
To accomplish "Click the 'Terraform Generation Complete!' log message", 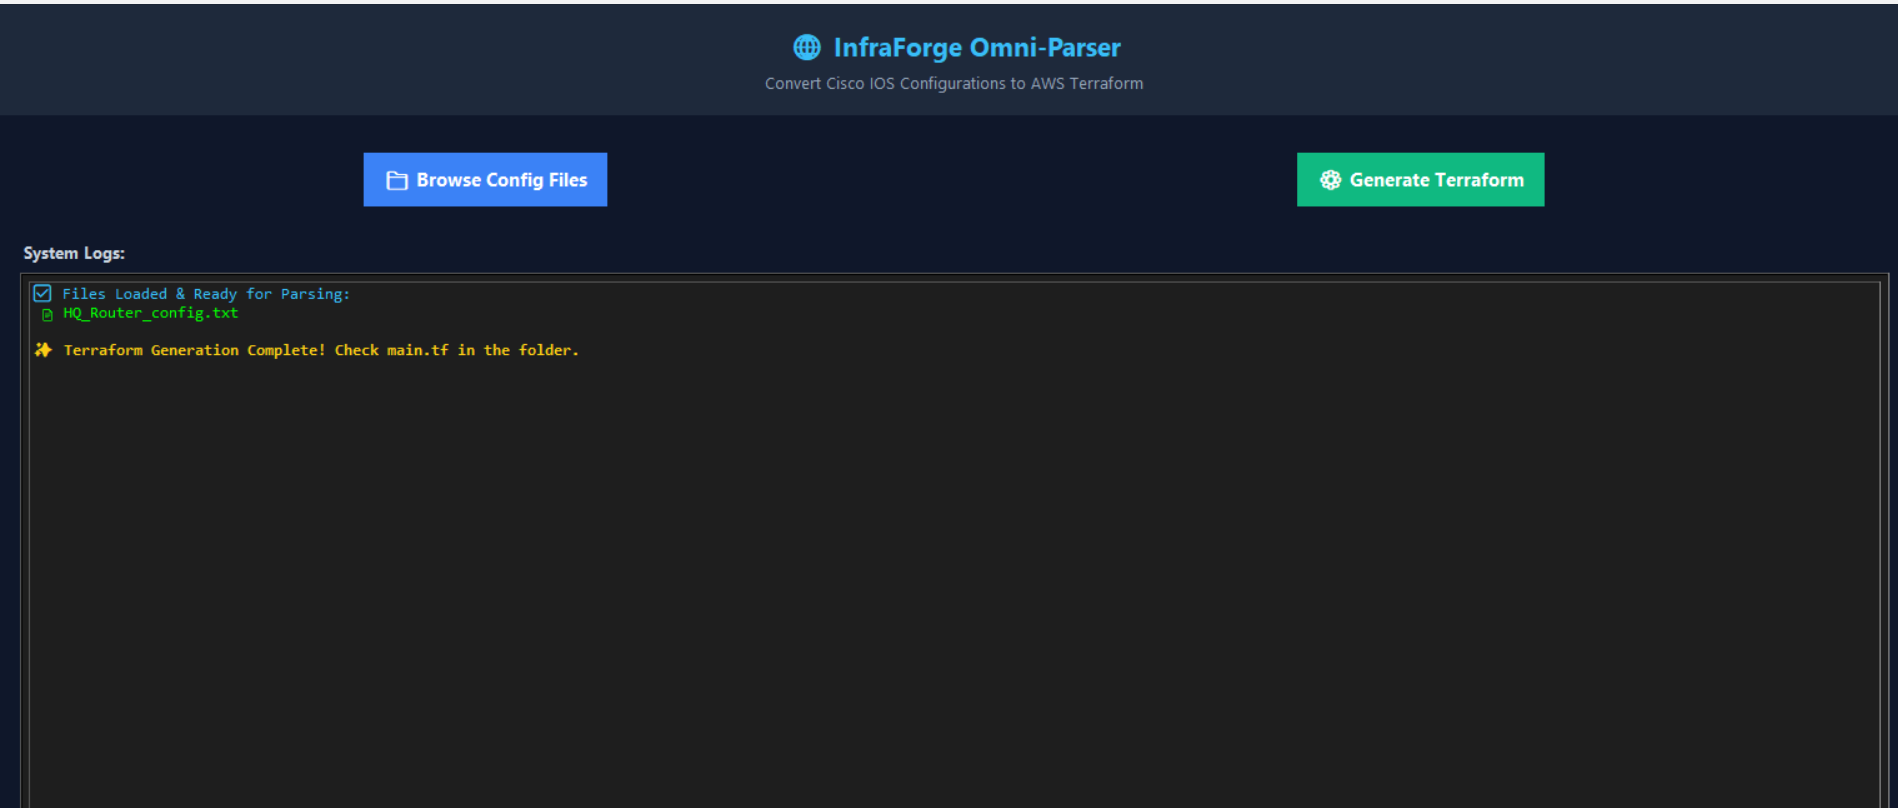I will (x=321, y=350).
